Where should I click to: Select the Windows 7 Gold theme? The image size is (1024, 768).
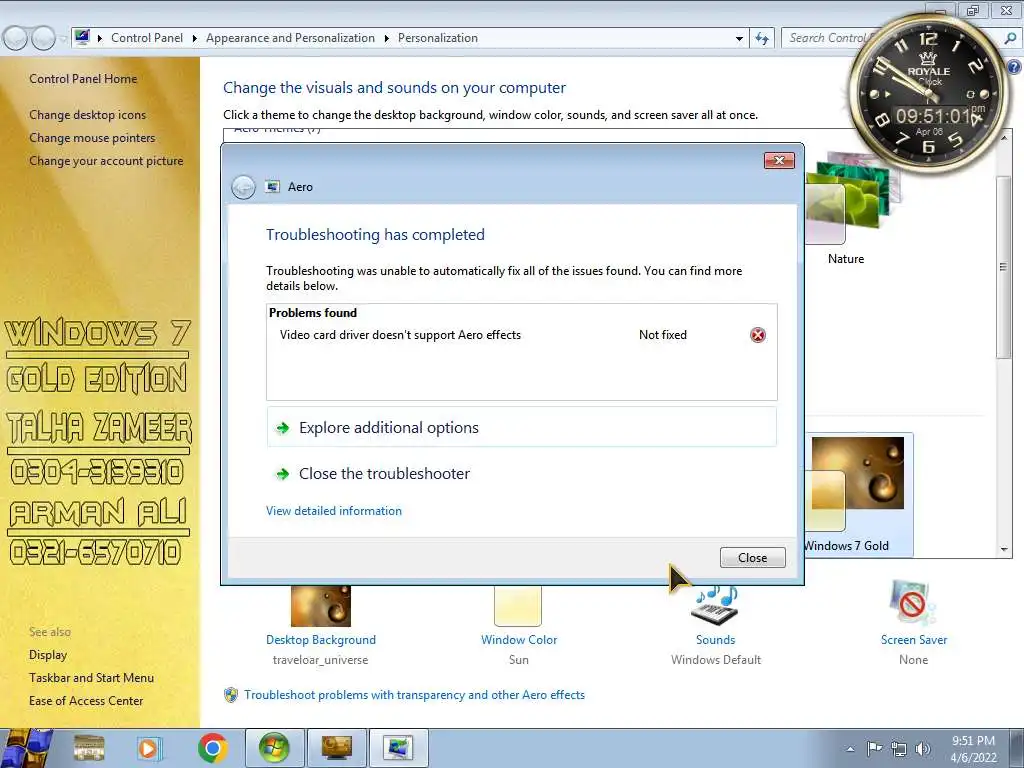tap(857, 495)
